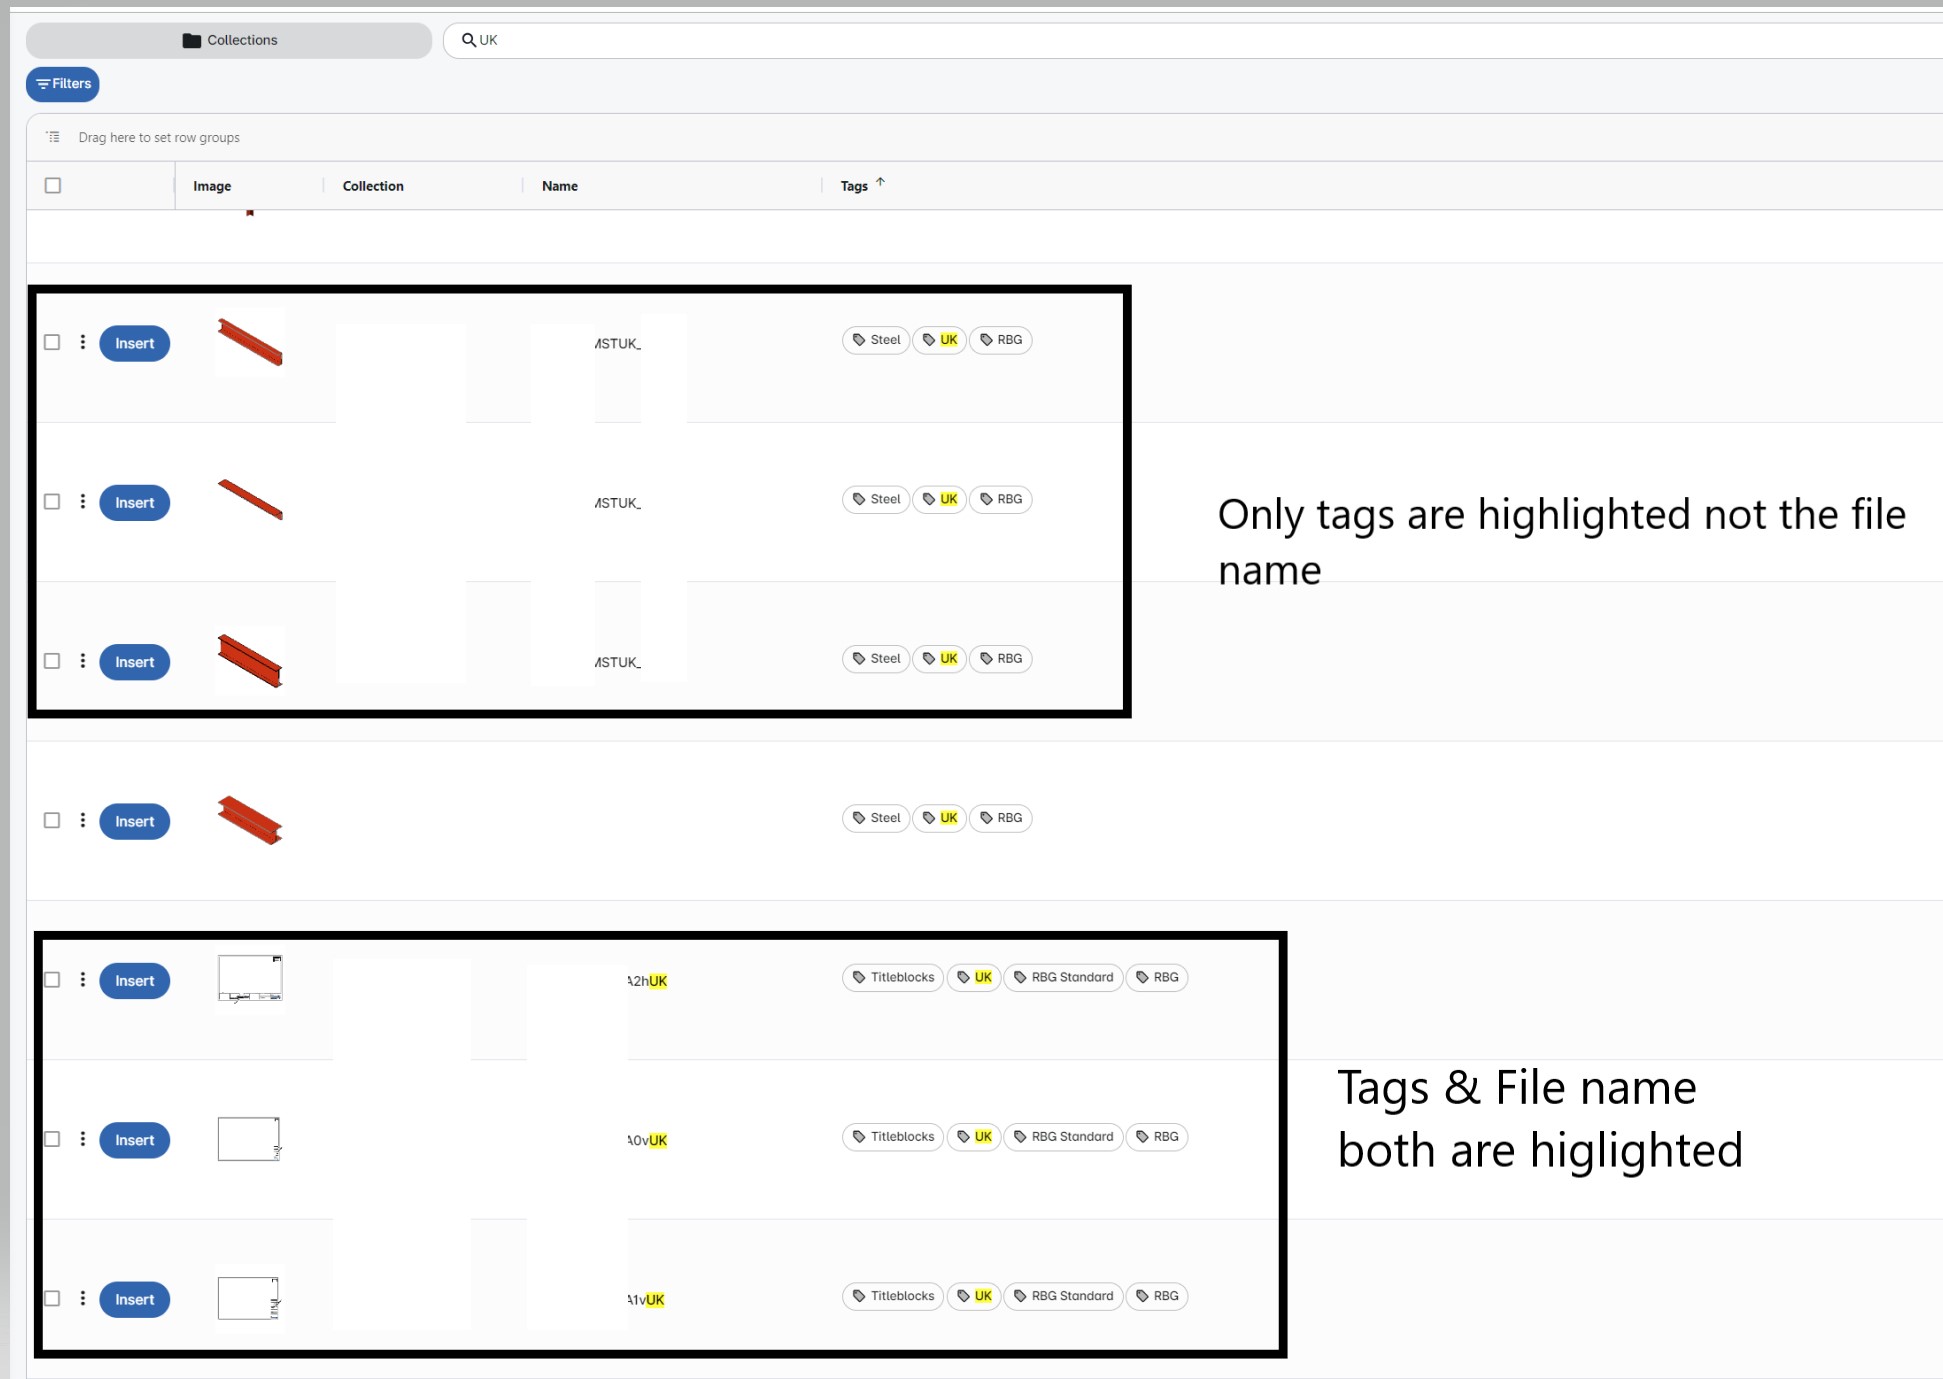Click the row groups icon
The image size is (1943, 1379).
point(53,137)
